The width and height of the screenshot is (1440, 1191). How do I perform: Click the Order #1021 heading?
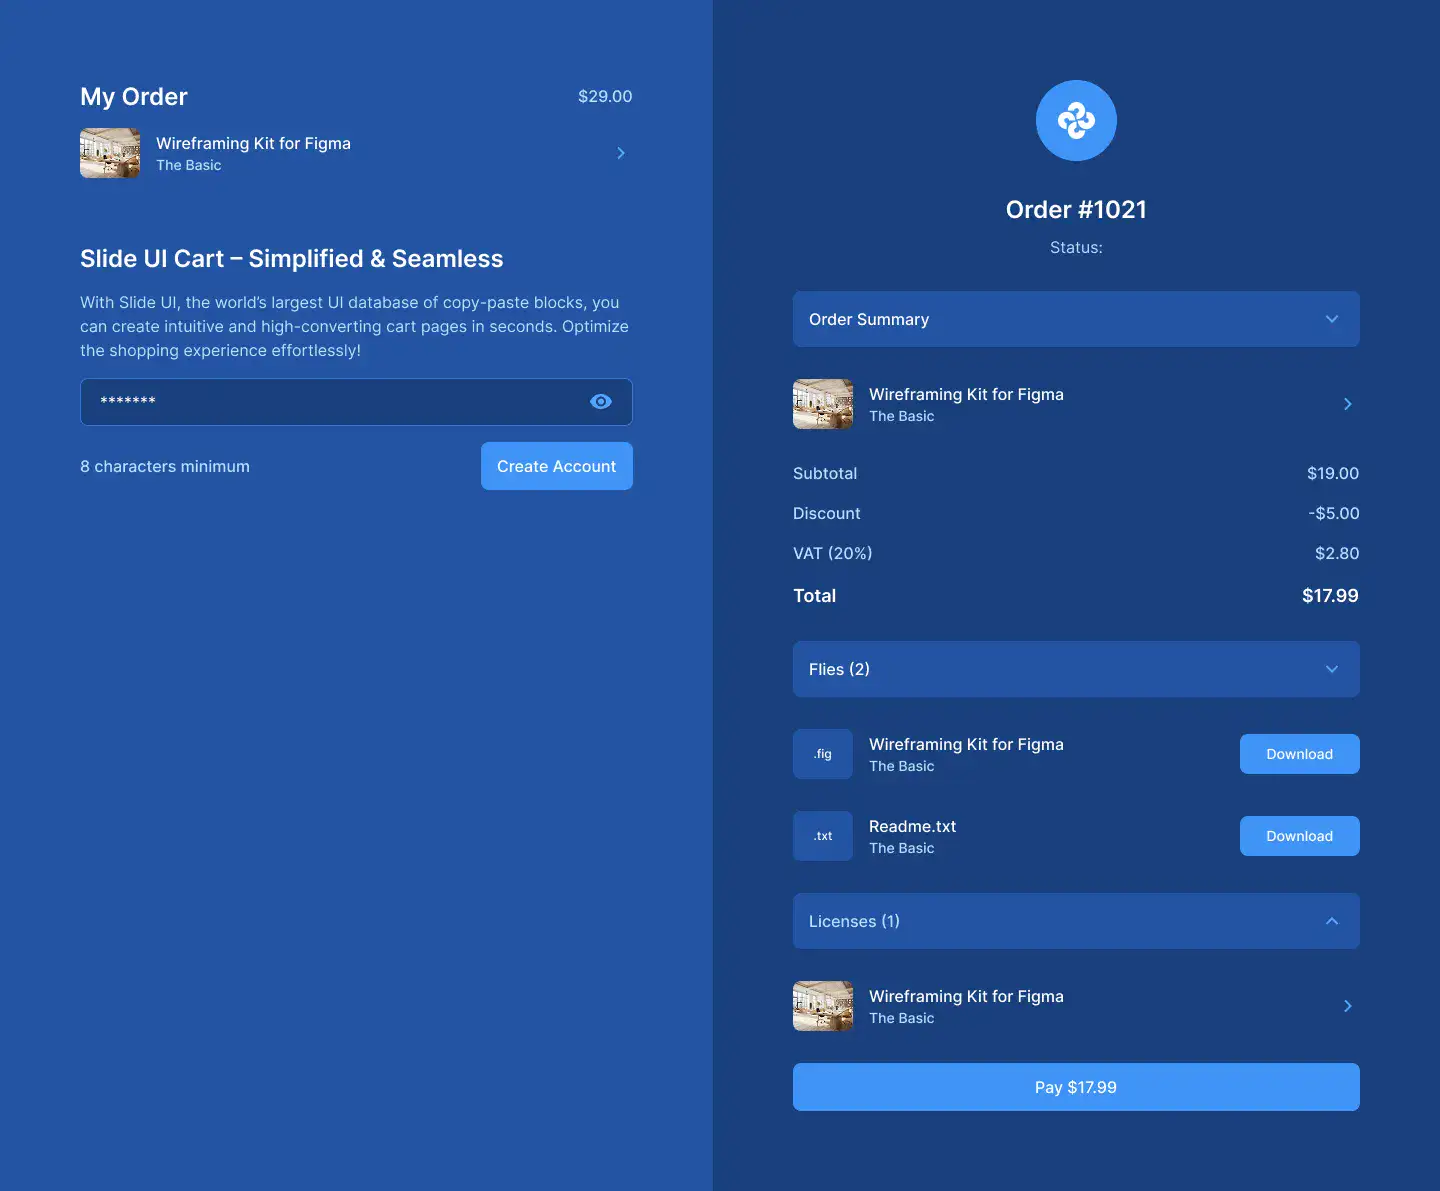(1076, 209)
